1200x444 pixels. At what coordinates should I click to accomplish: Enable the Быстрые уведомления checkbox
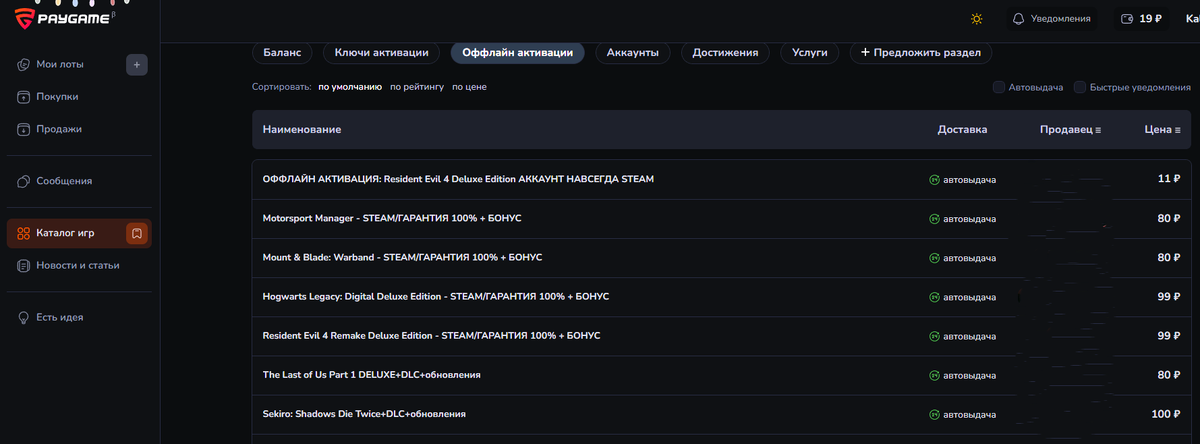1080,87
